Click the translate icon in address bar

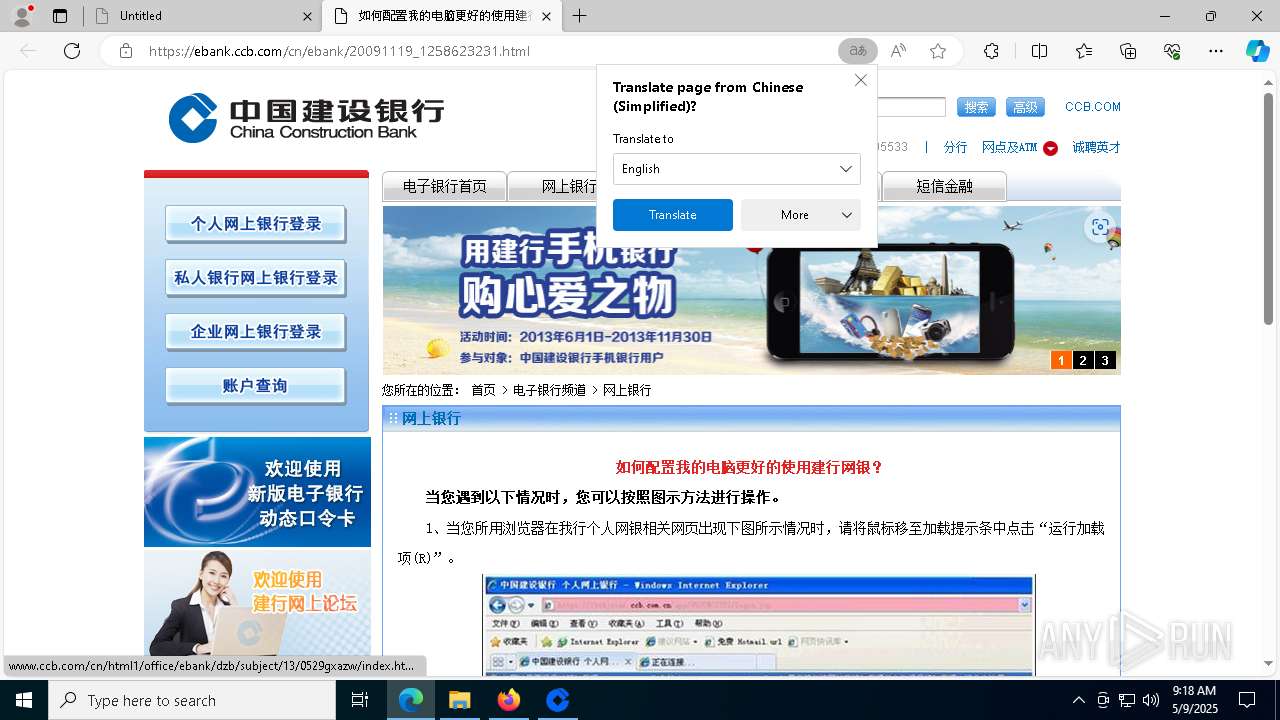pos(858,51)
